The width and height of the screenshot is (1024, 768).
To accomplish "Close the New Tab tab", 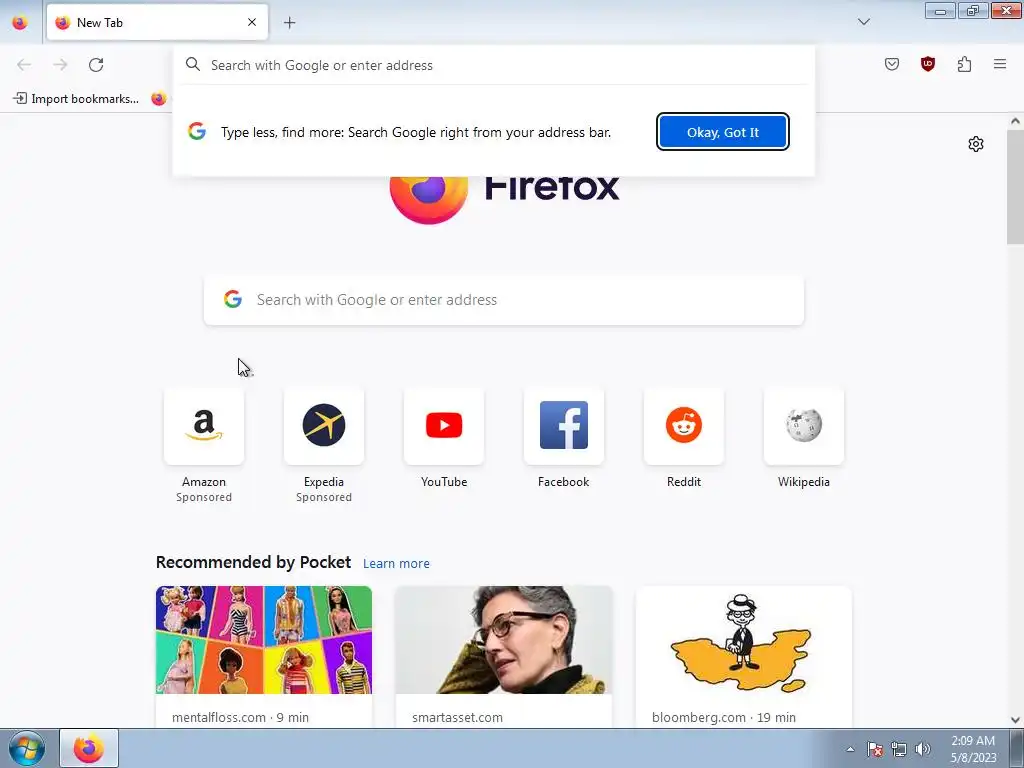I will (252, 22).
